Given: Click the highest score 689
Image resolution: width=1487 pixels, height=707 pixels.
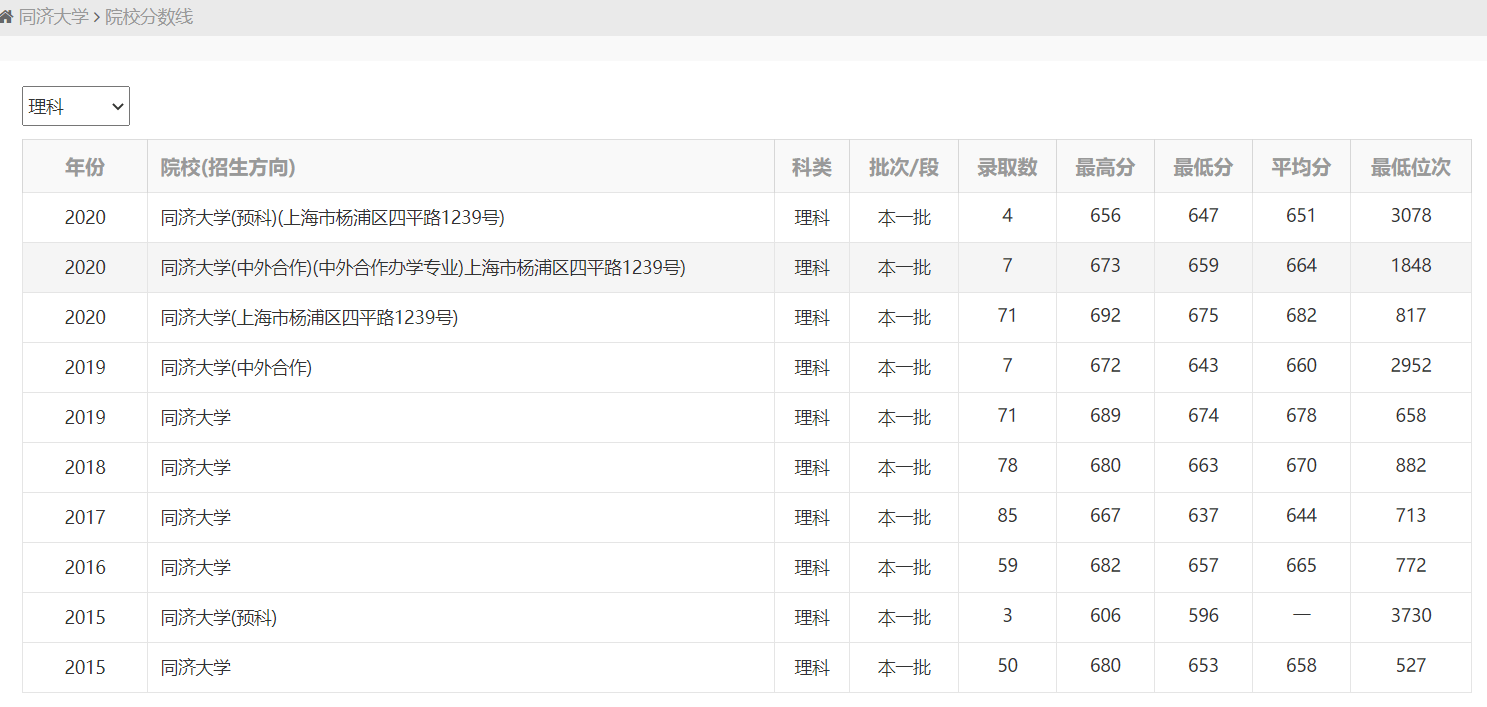Looking at the screenshot, I should (1105, 415).
